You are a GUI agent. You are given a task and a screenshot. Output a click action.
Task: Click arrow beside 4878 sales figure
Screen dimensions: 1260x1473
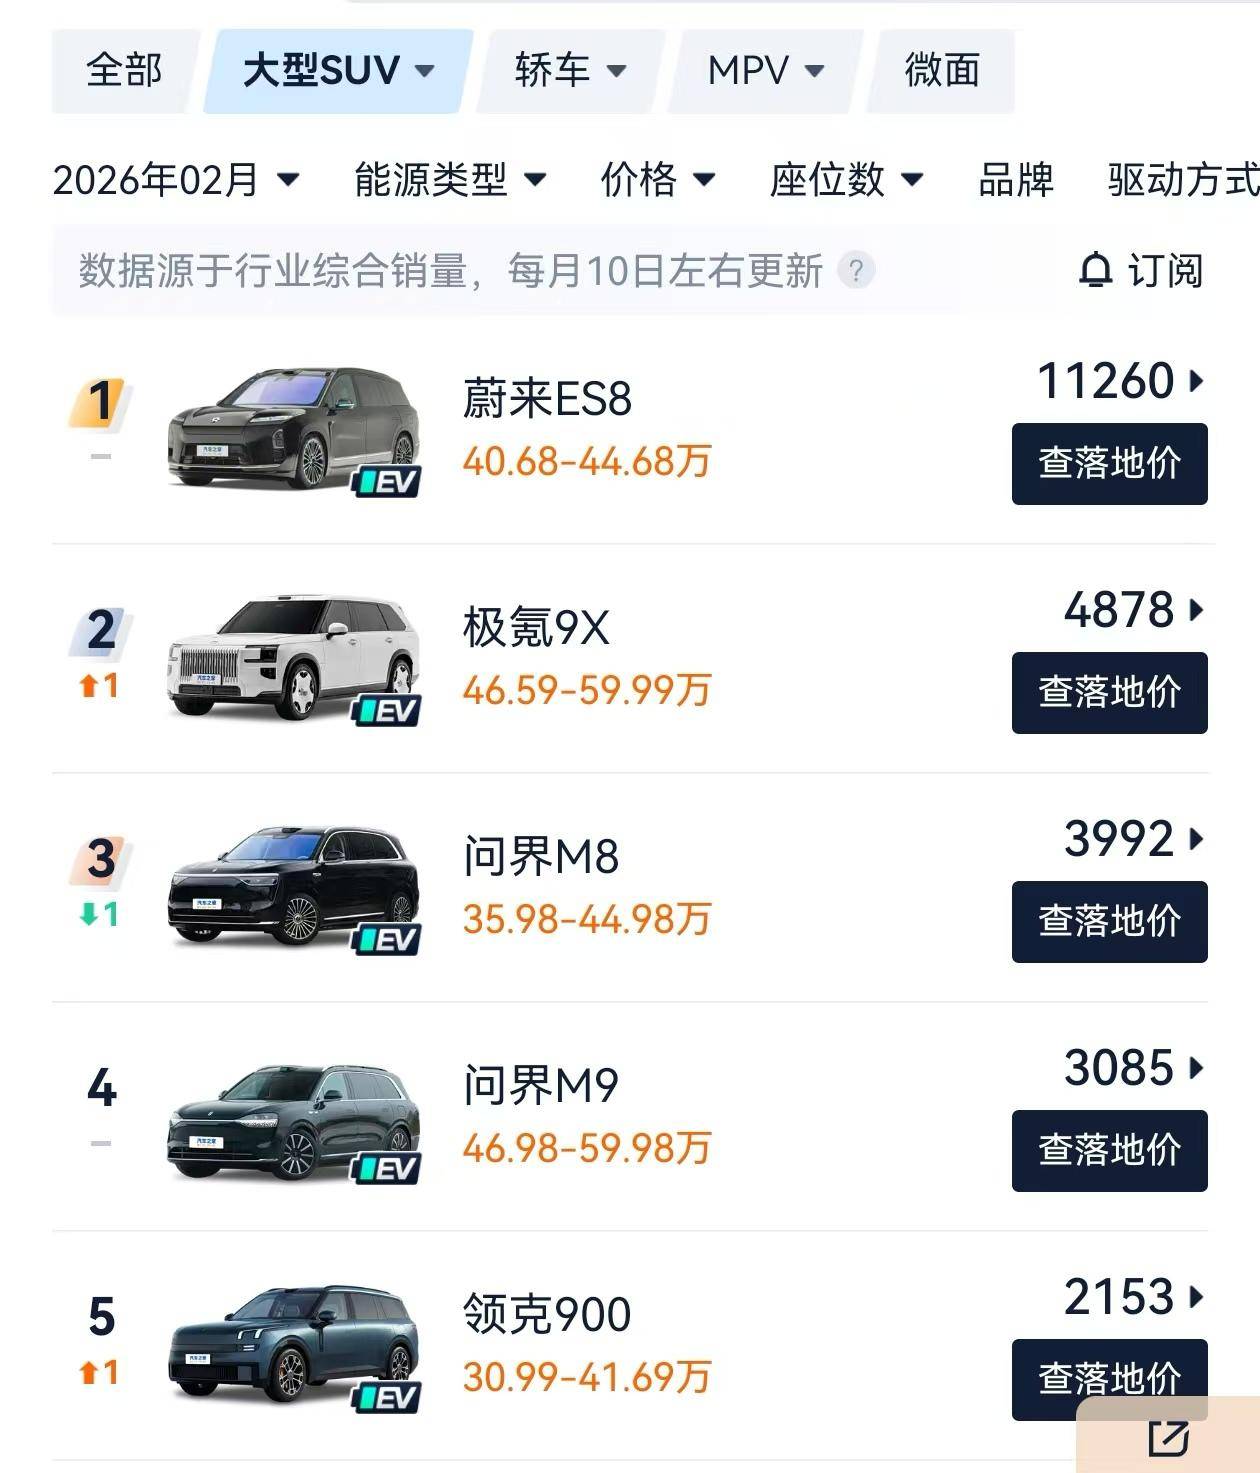coord(1196,610)
